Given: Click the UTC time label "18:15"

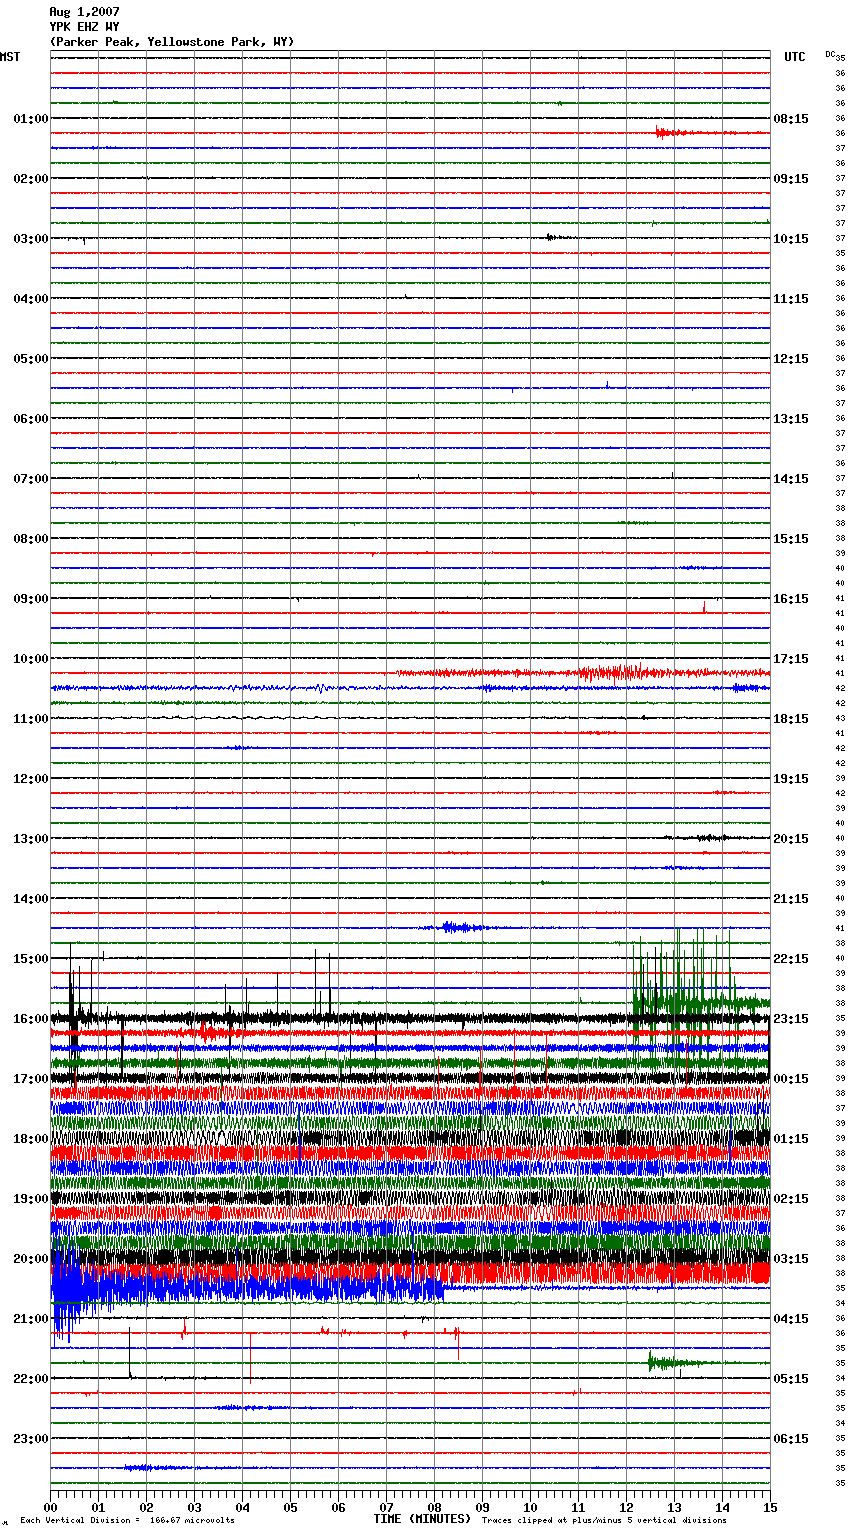Looking at the screenshot, I should pyautogui.click(x=791, y=719).
